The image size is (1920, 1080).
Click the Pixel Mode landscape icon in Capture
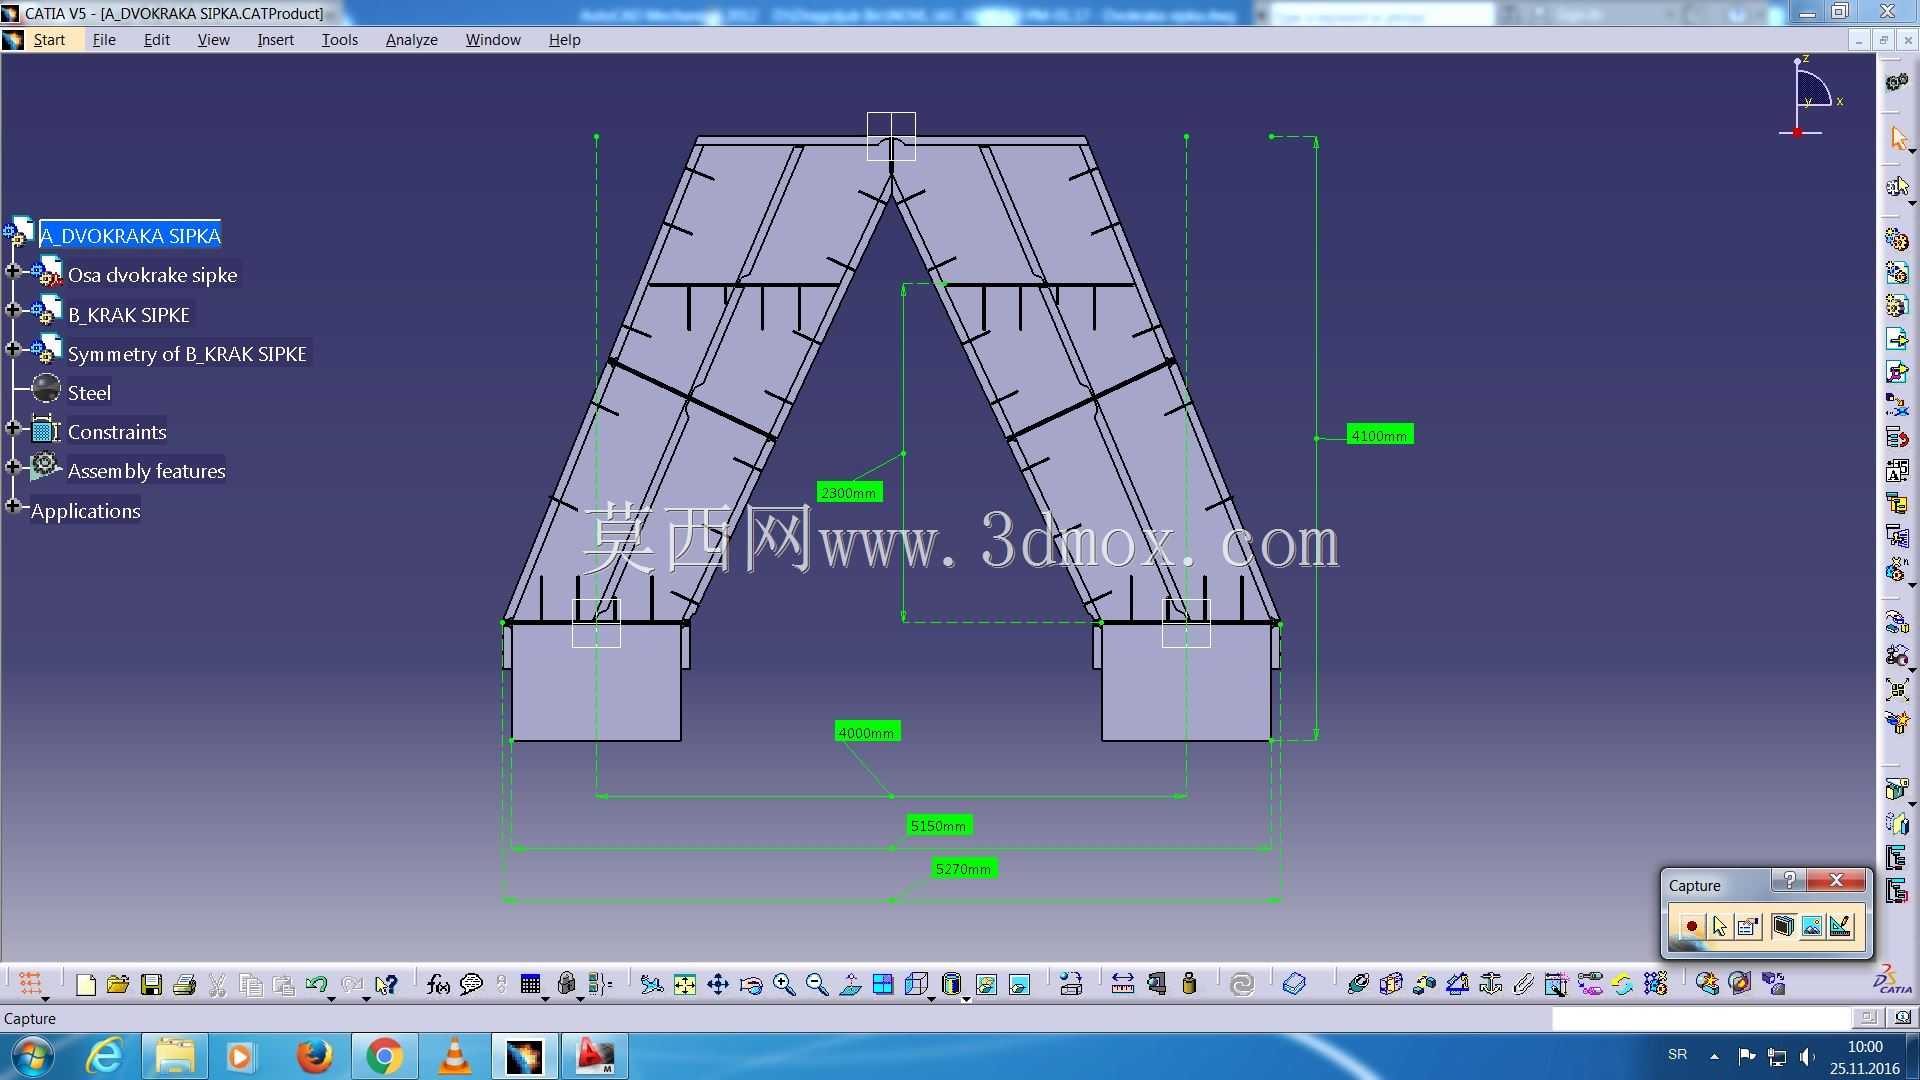coord(1811,927)
